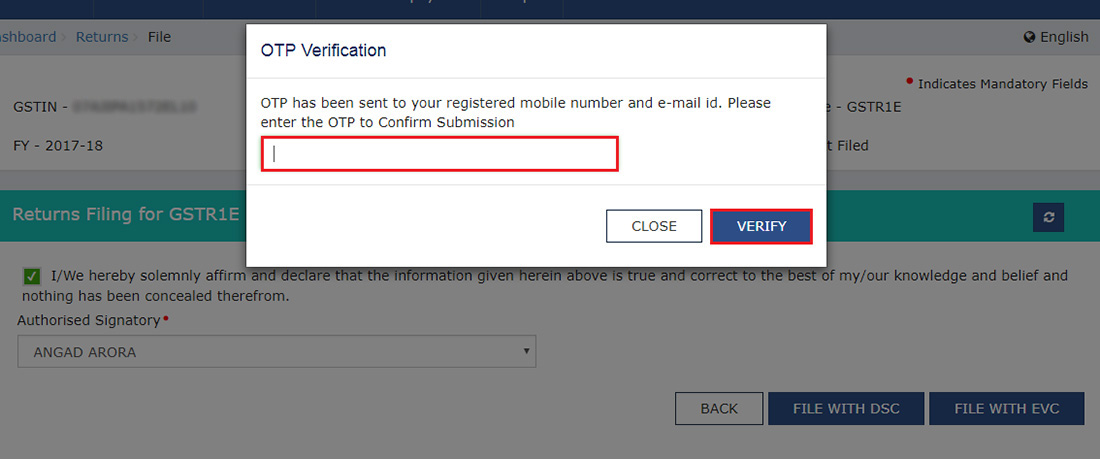Image resolution: width=1100 pixels, height=459 pixels.
Task: Focus the OTP entry field
Action: 440,154
